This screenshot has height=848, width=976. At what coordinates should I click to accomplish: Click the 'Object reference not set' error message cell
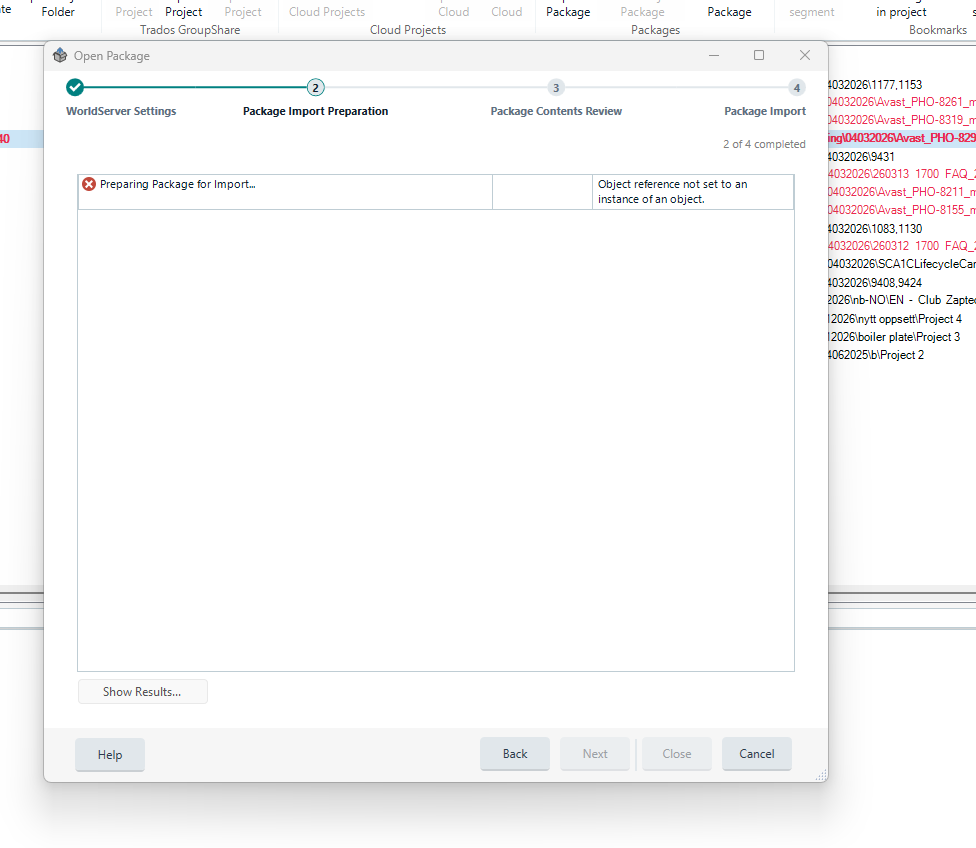pos(691,190)
